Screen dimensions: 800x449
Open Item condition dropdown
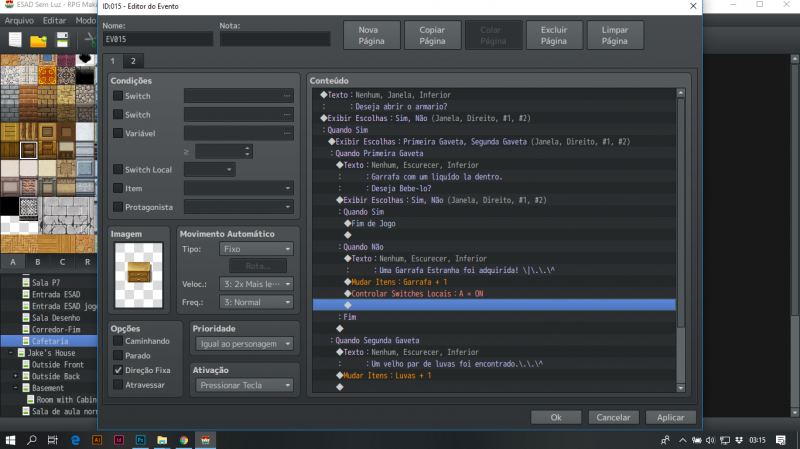coord(239,188)
